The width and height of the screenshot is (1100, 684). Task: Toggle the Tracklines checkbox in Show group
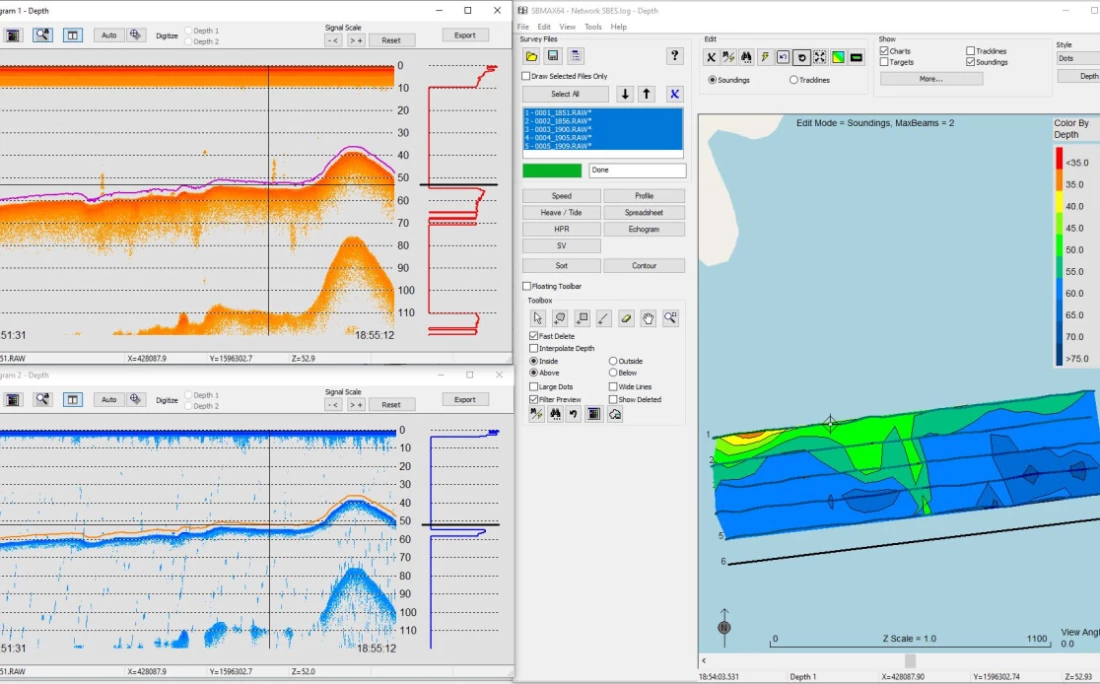[x=971, y=51]
